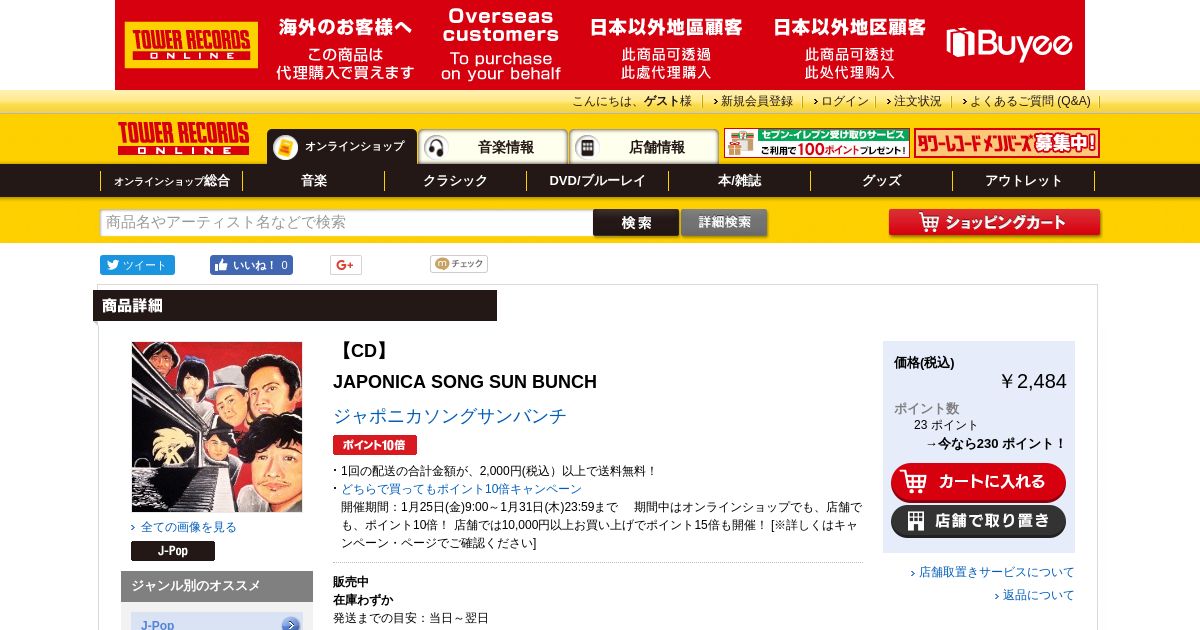
Task: Expand the J-Pop row arrow in the ジャンル別のオススメ list
Action: [x=291, y=625]
